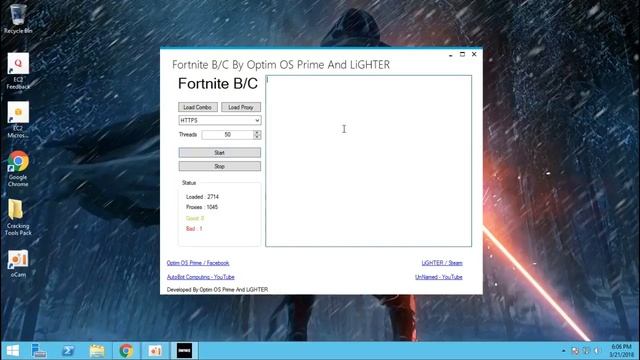The image size is (640, 360).
Task: Select the Fortnite app taskbar icon
Action: click(x=184, y=351)
